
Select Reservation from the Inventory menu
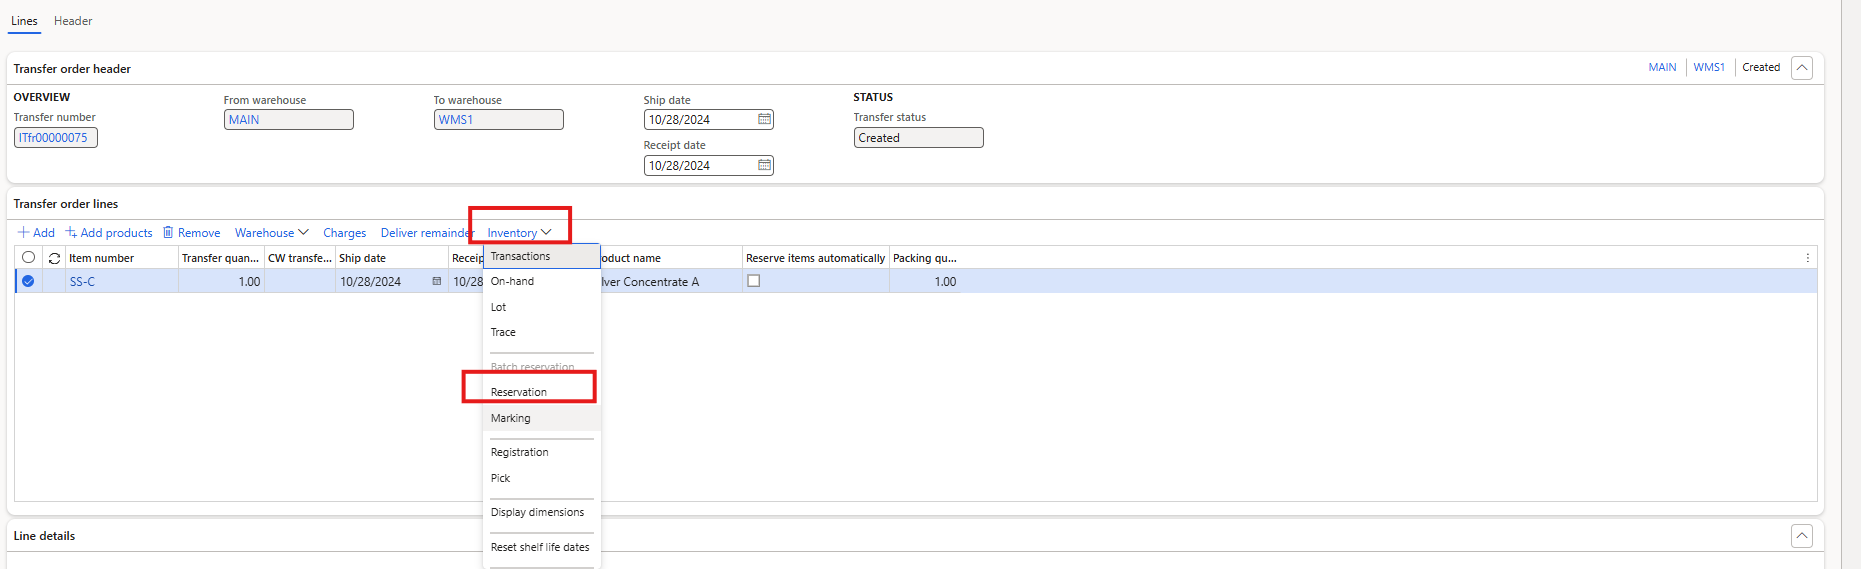tap(519, 392)
